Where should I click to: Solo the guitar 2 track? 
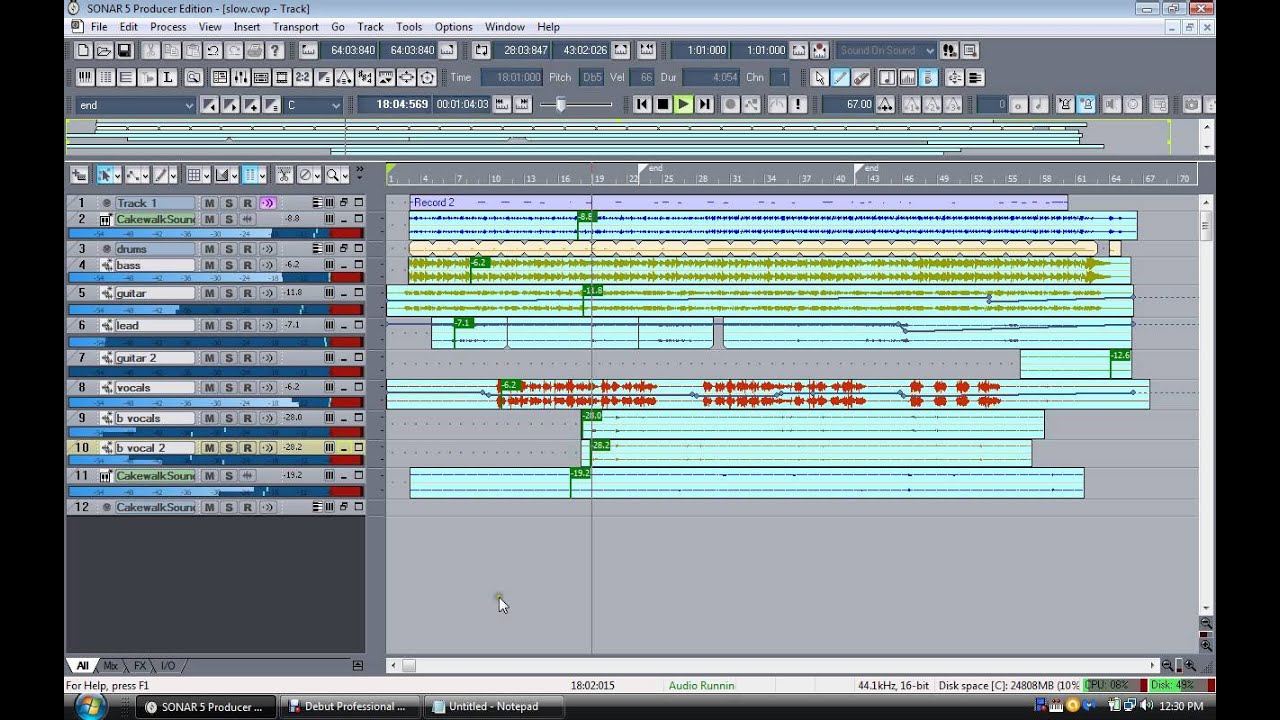click(x=228, y=357)
